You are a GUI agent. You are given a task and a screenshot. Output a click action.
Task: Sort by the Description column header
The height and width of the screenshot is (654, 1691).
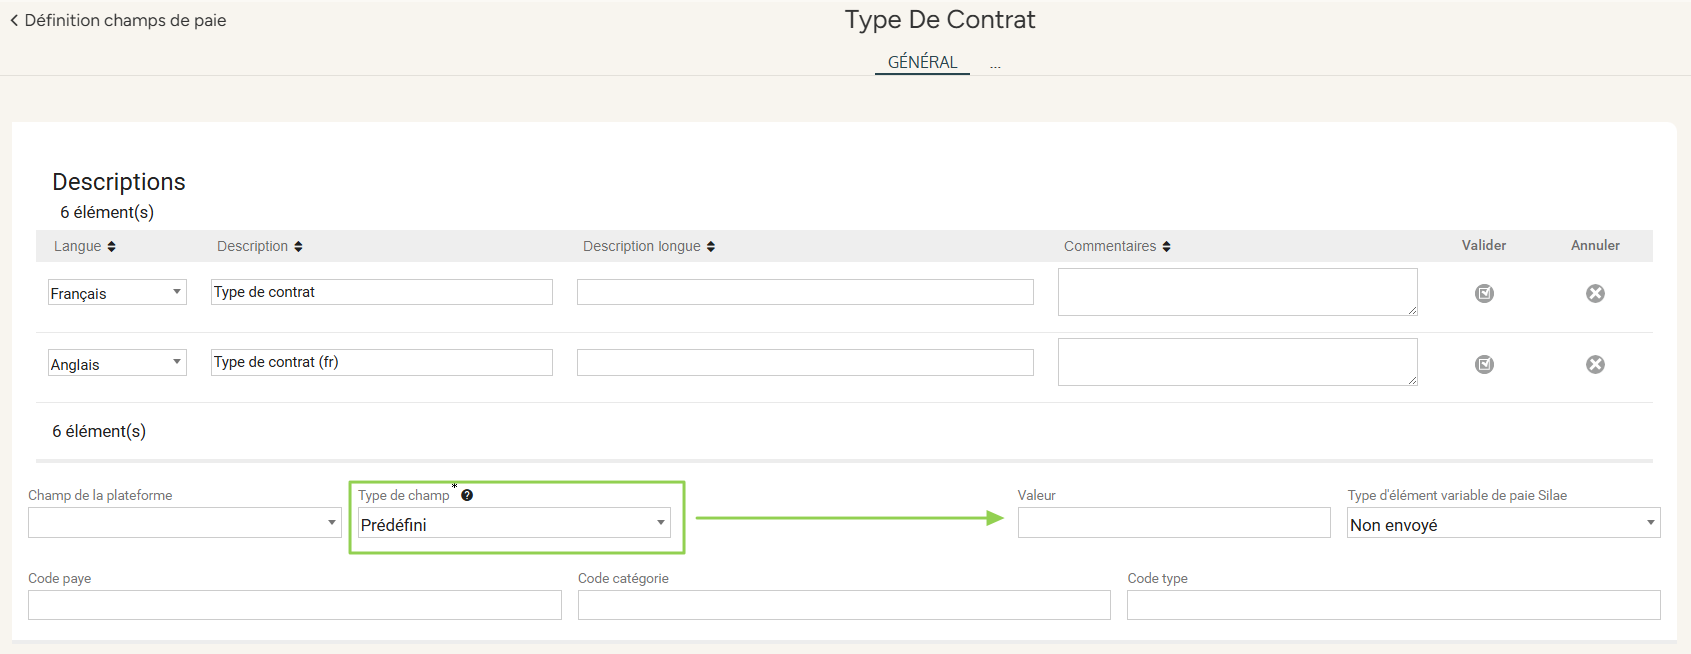pyautogui.click(x=259, y=246)
